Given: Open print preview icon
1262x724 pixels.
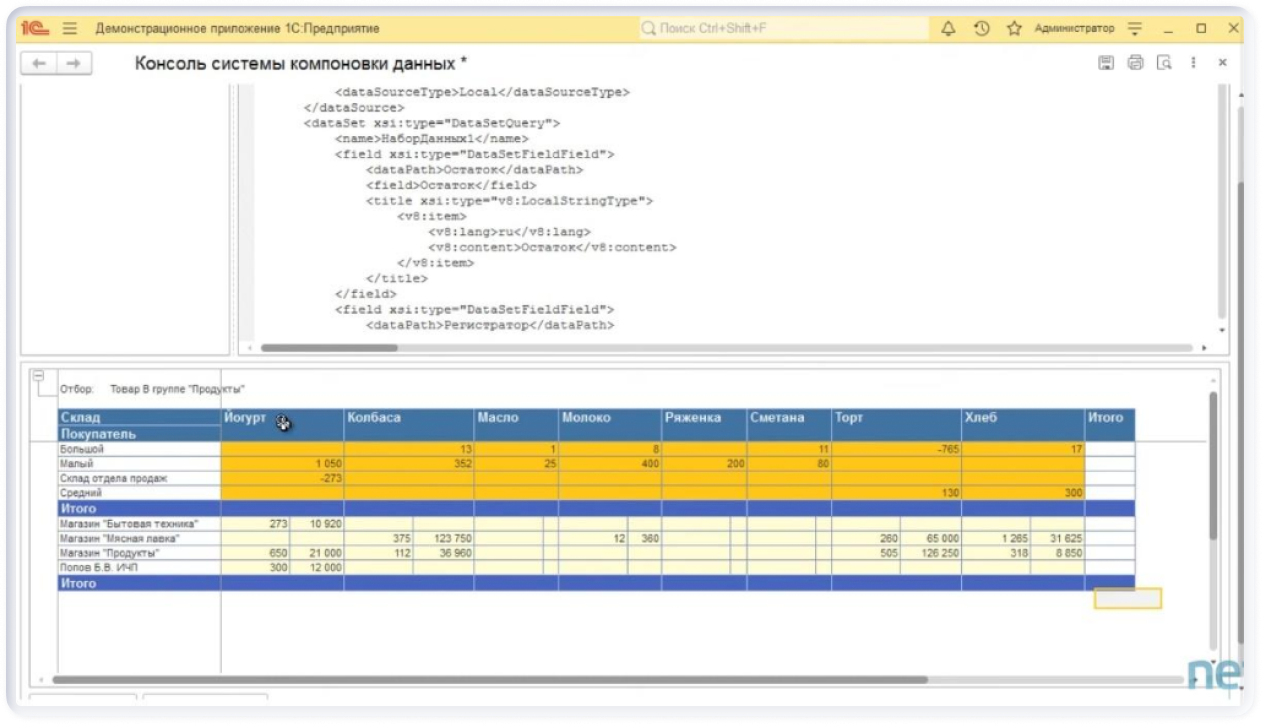Looking at the screenshot, I should point(1164,63).
